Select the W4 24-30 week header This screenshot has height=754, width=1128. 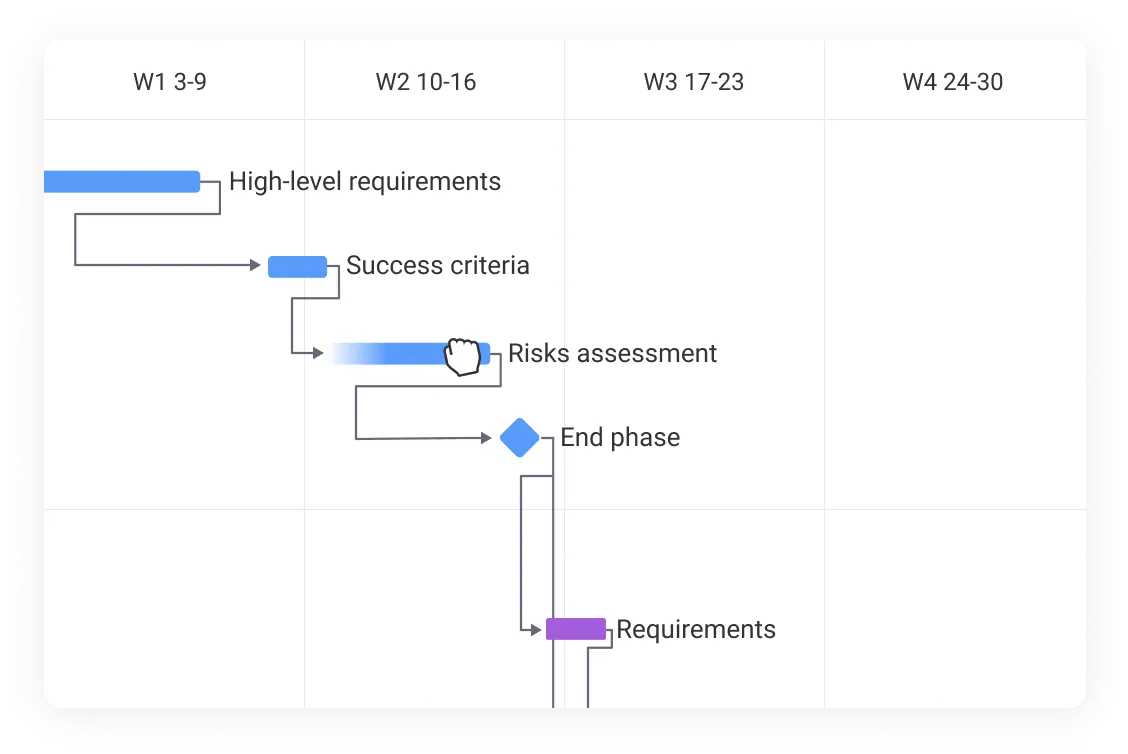(953, 82)
